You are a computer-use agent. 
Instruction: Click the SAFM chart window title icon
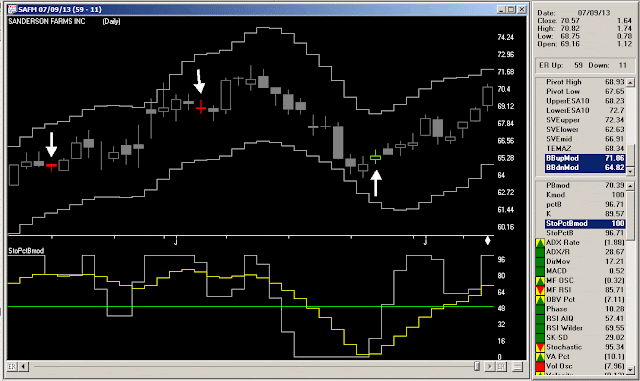[12, 9]
